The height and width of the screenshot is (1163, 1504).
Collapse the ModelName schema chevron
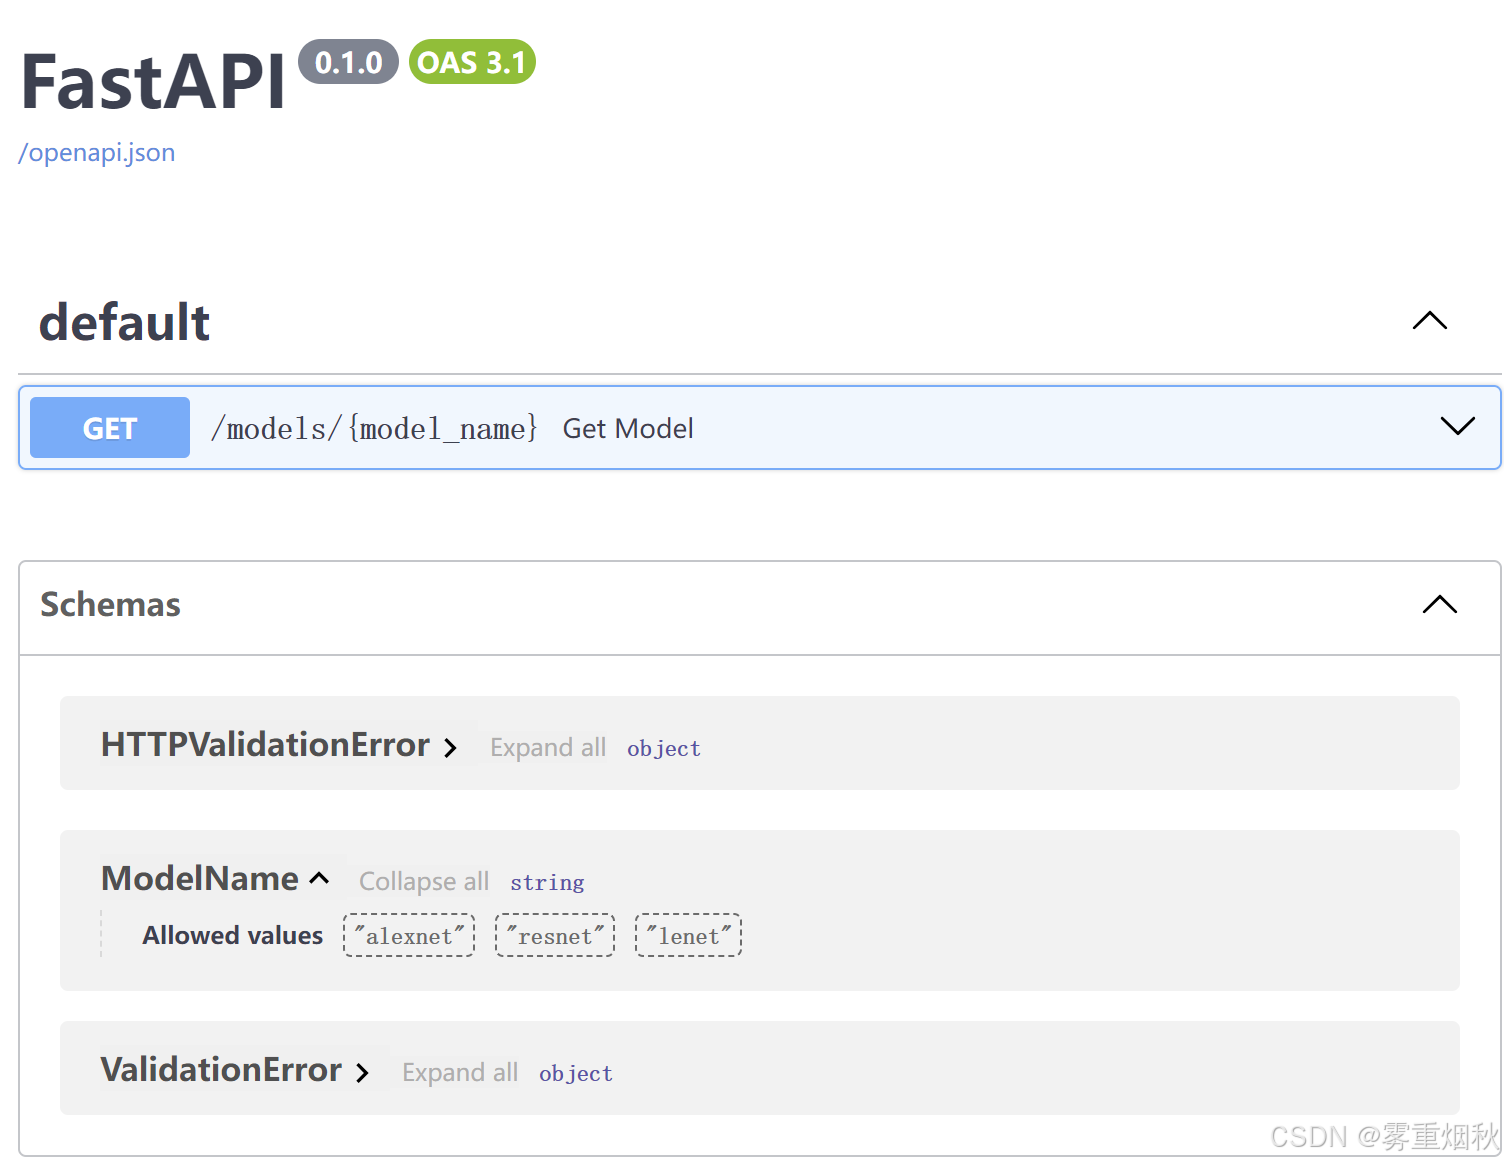pyautogui.click(x=319, y=879)
